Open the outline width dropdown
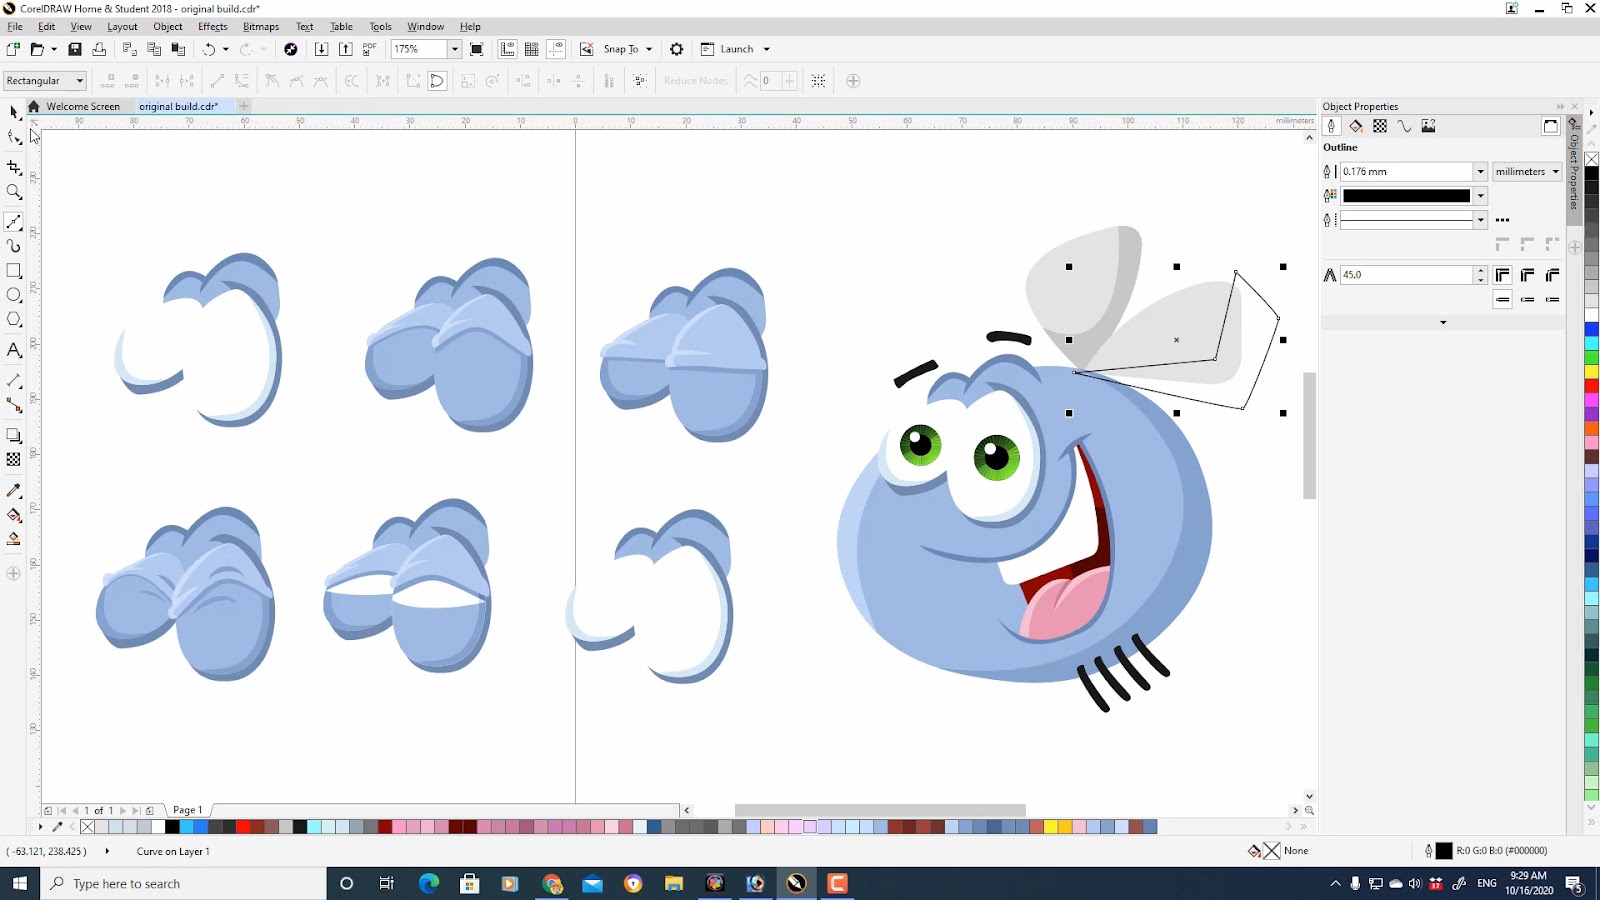The width and height of the screenshot is (1600, 900). tap(1481, 172)
